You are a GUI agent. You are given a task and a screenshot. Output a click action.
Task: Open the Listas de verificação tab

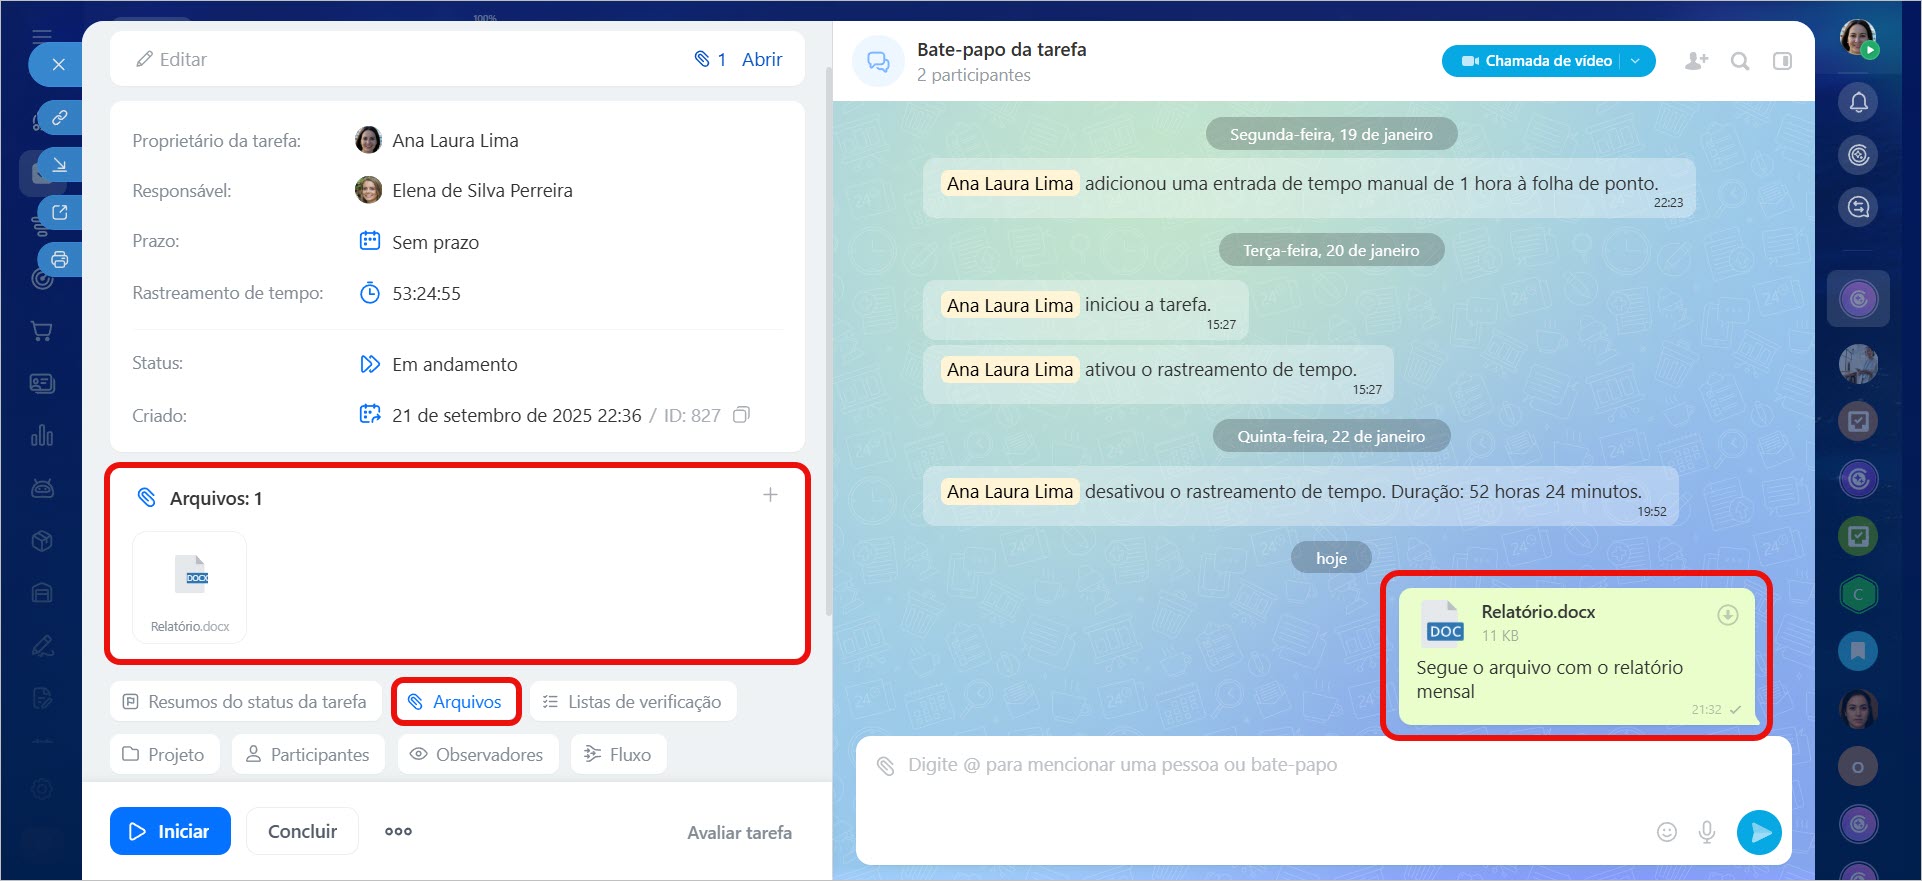tap(633, 702)
